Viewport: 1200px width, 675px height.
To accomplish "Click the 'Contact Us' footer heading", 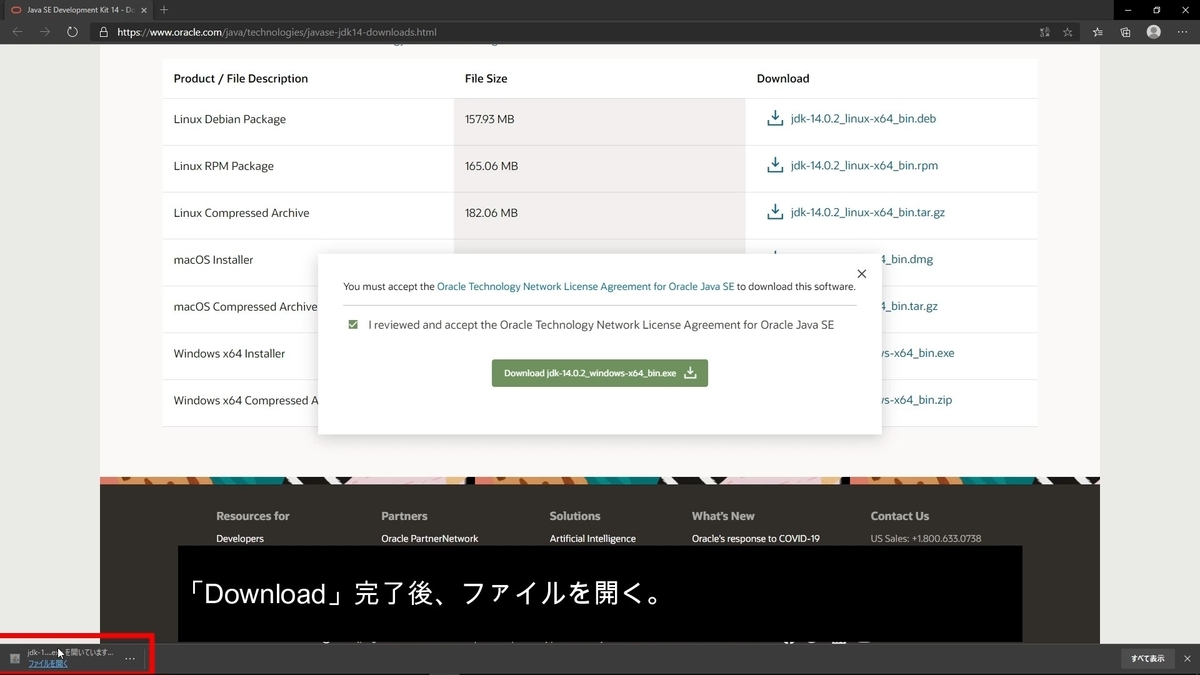I will (900, 516).
